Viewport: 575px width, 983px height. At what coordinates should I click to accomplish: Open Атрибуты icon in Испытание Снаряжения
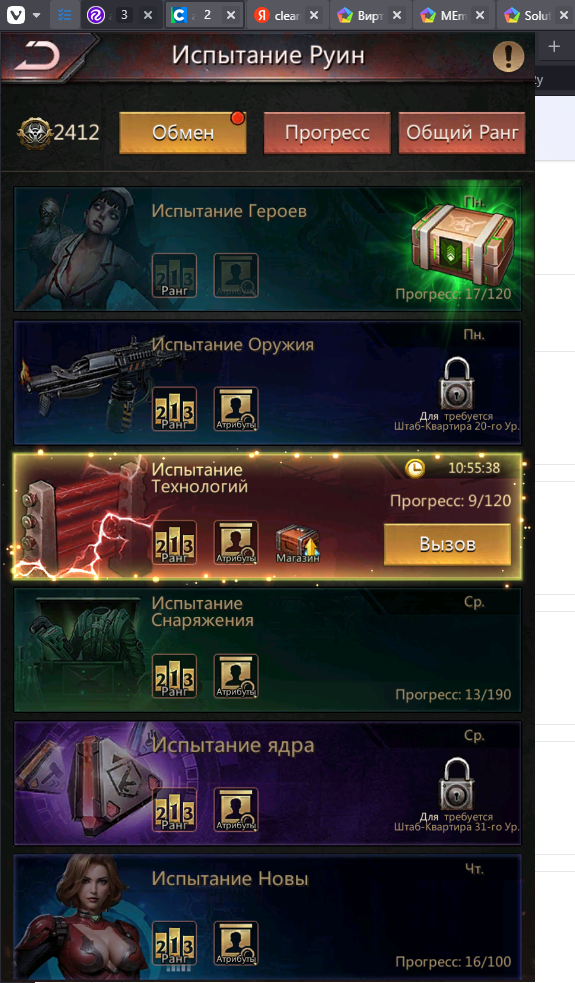236,676
